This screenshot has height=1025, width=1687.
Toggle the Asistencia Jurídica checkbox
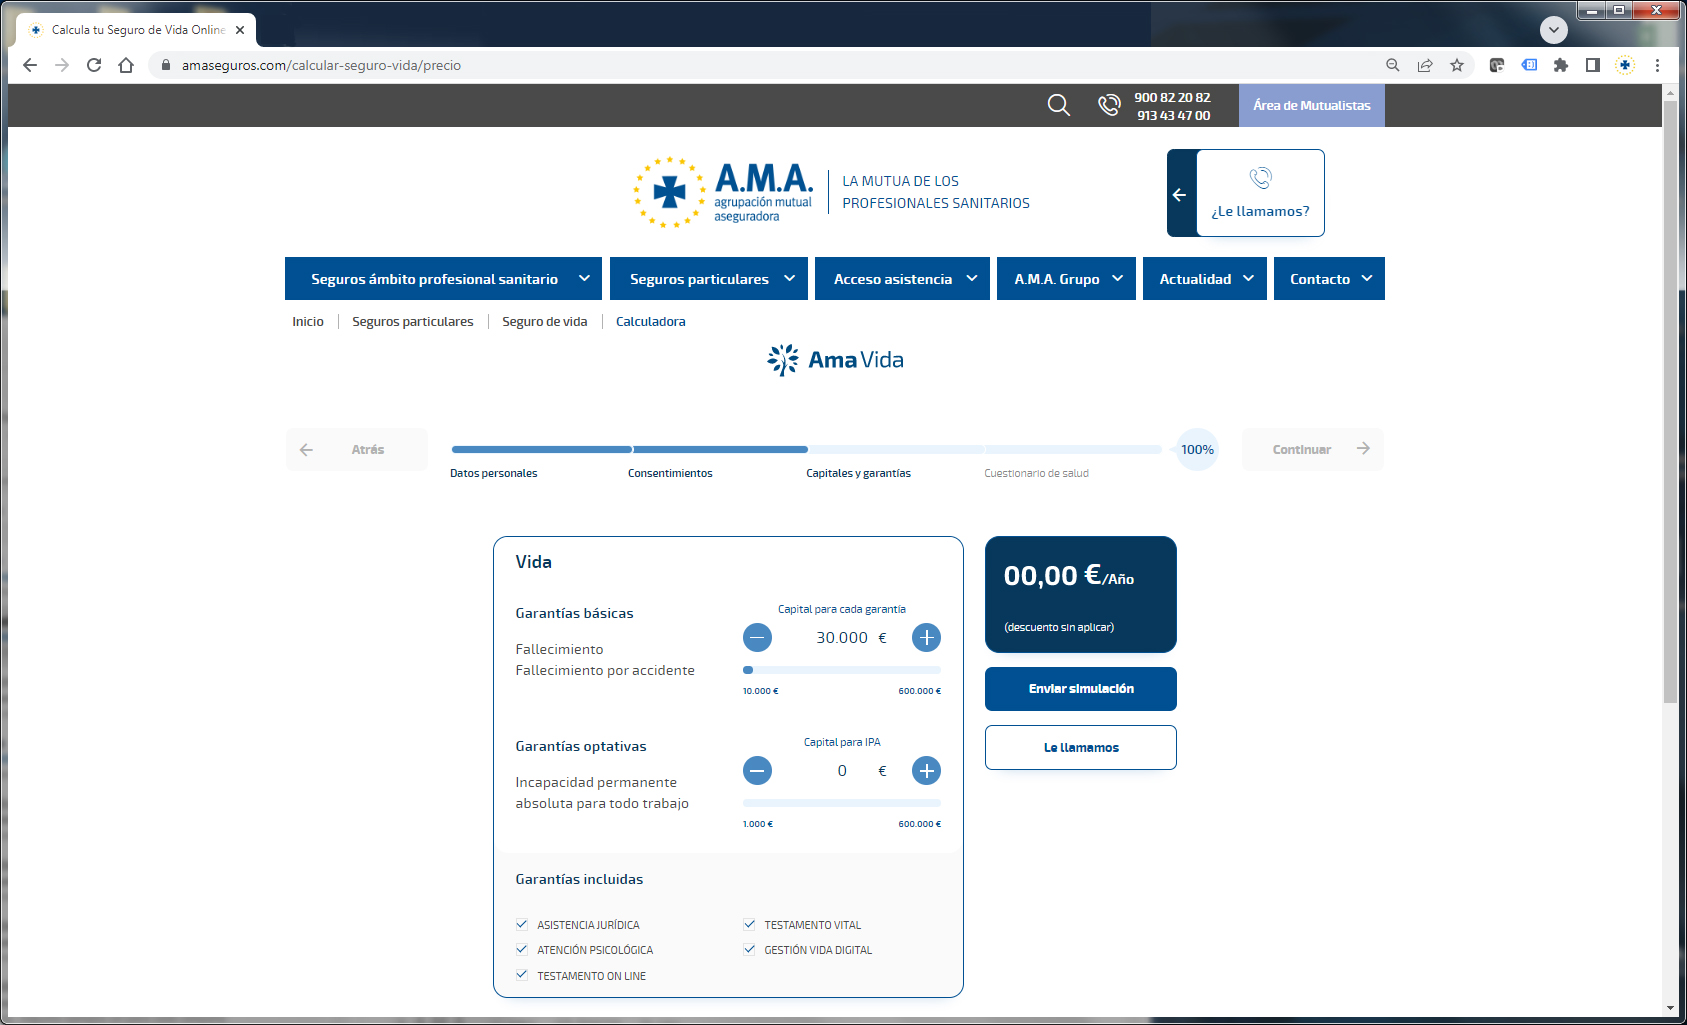[522, 924]
